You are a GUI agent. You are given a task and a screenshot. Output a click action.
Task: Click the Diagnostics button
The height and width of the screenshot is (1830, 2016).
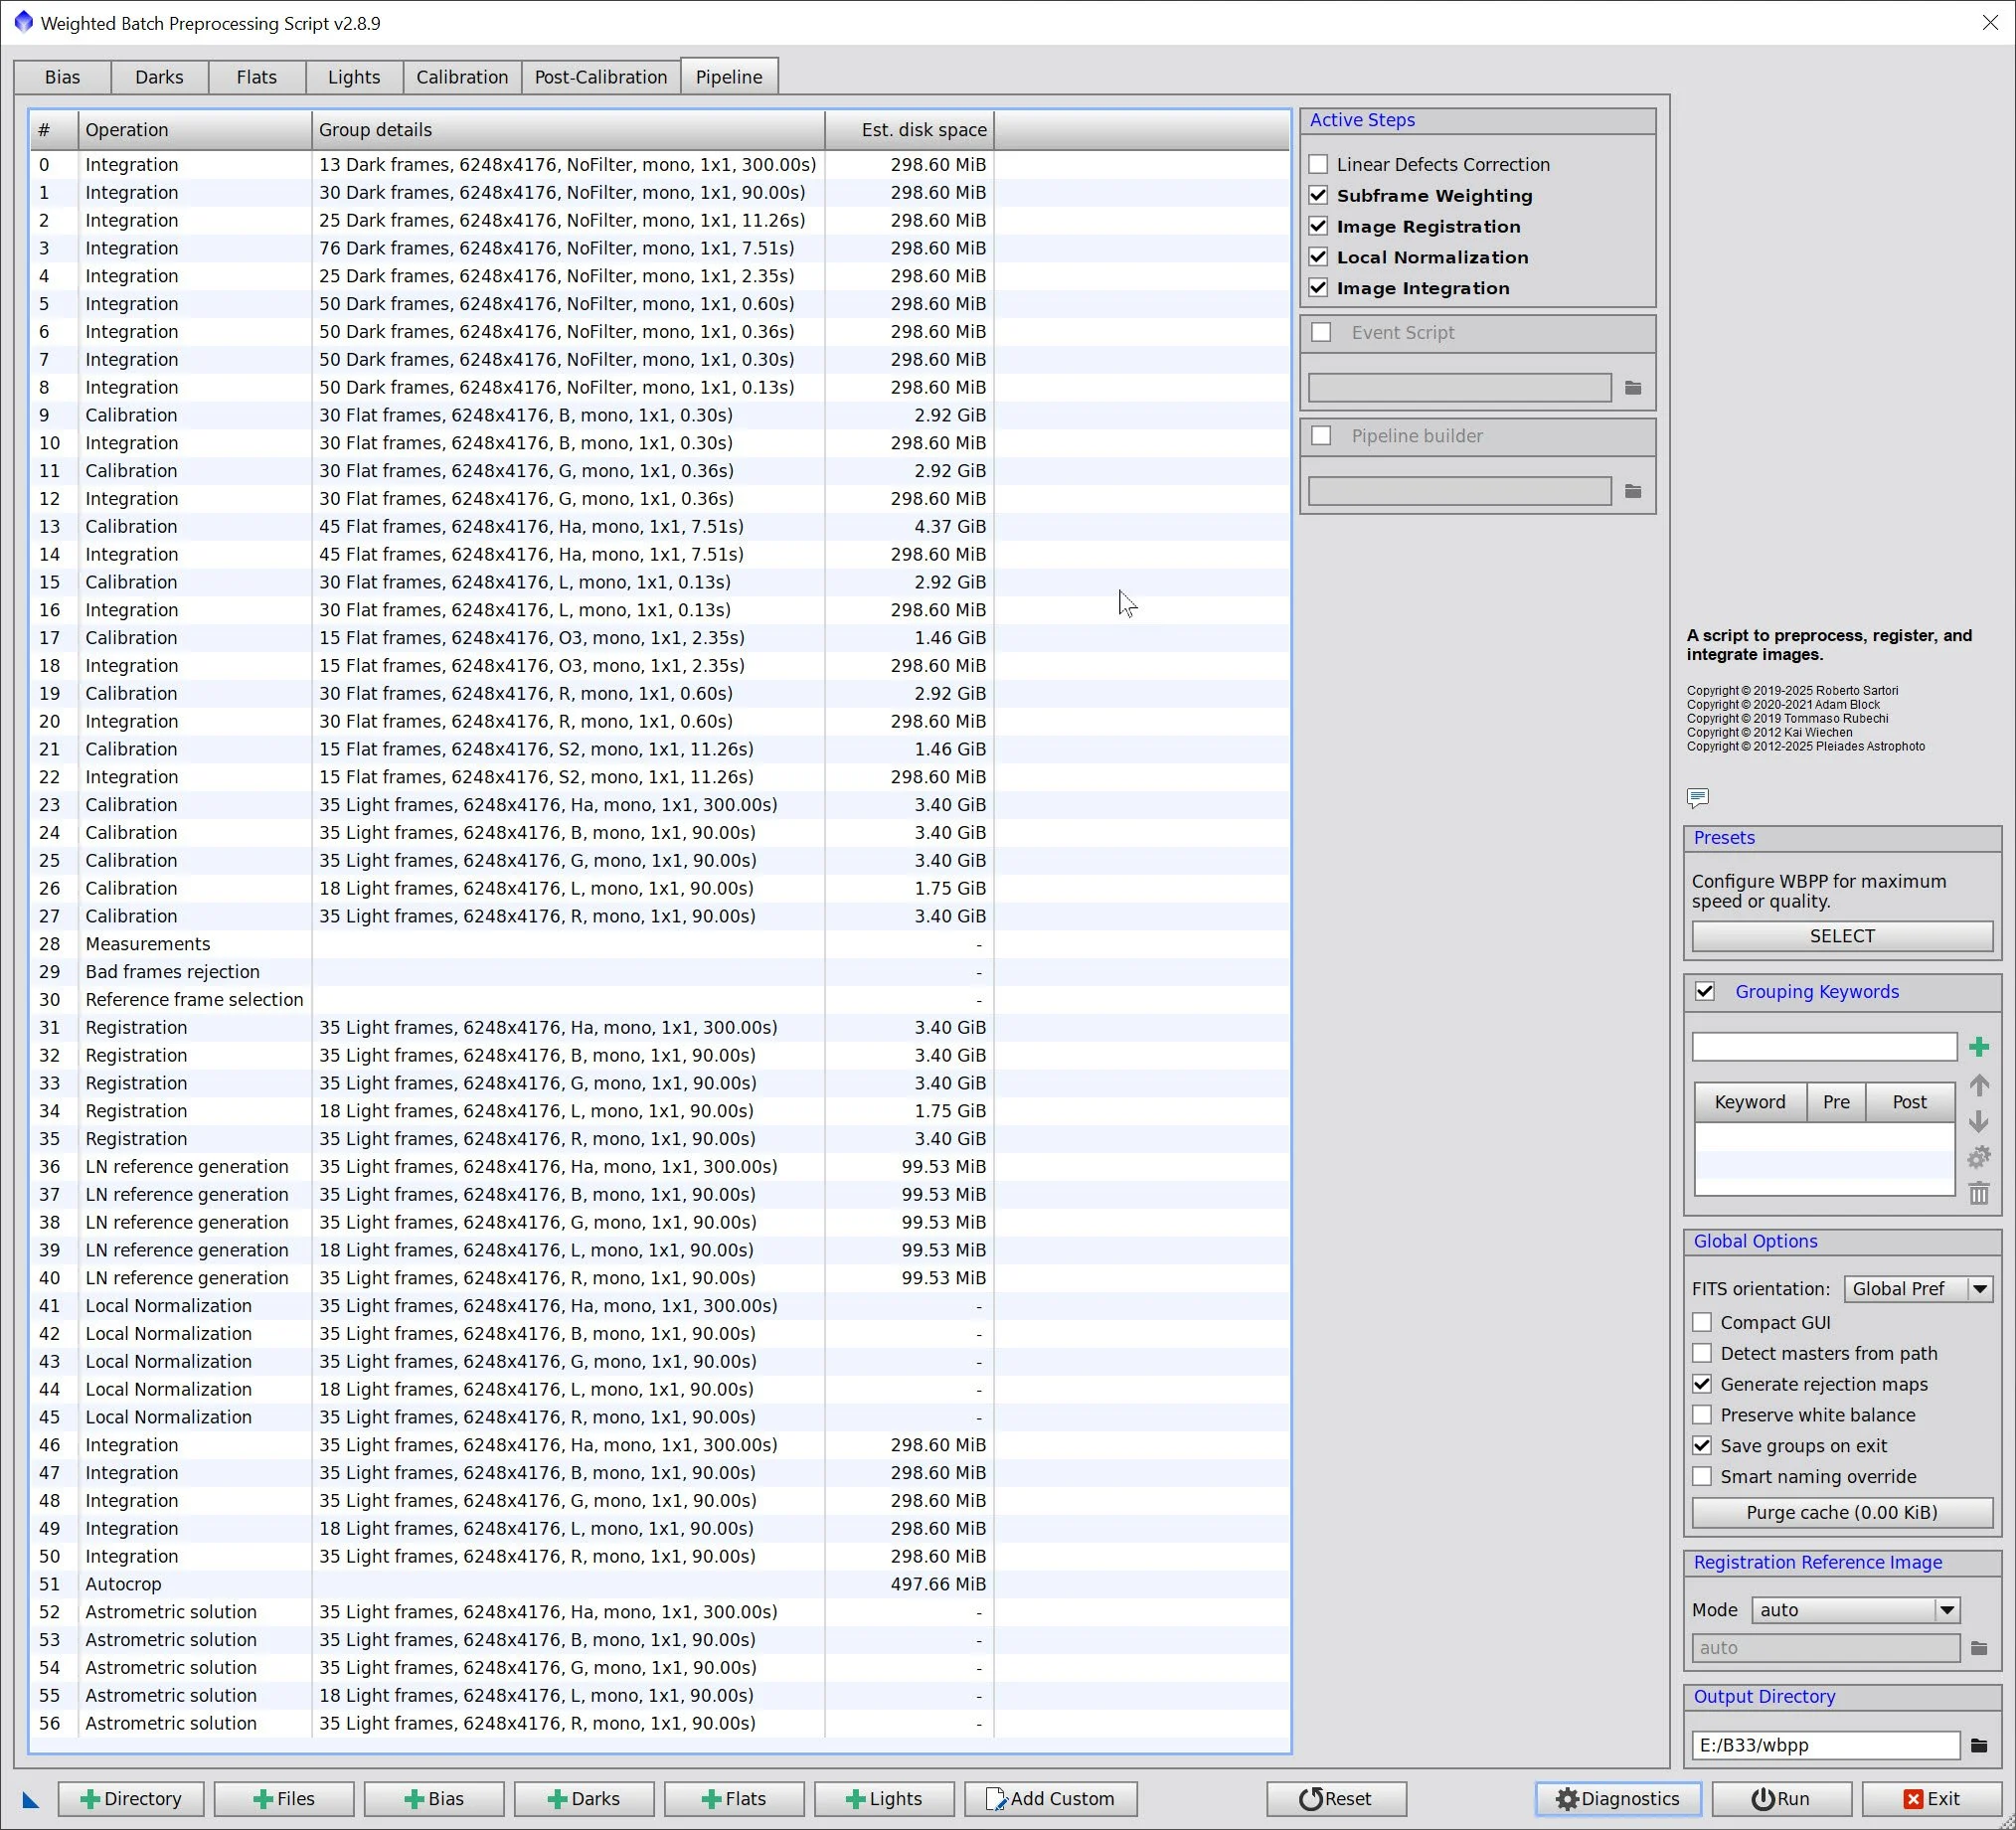pyautogui.click(x=1617, y=1799)
